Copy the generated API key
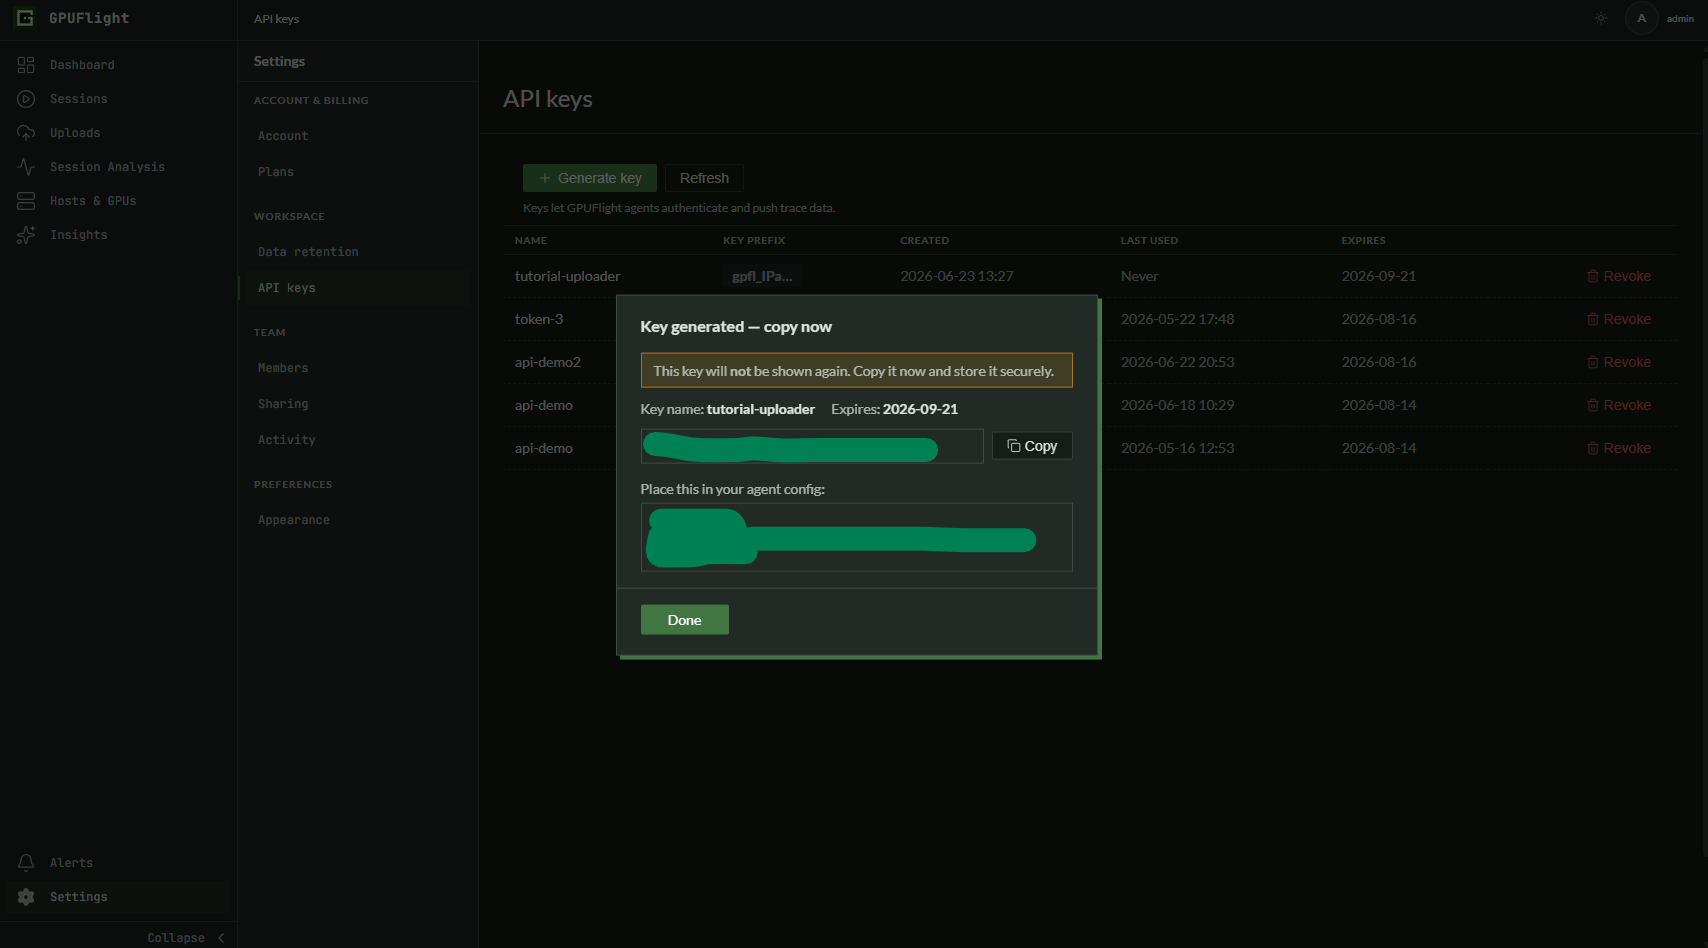The image size is (1708, 948). click(1032, 446)
